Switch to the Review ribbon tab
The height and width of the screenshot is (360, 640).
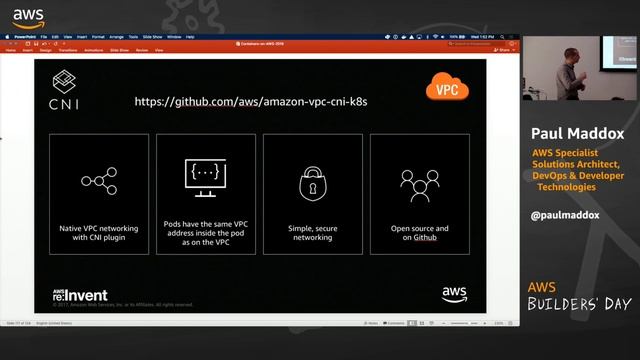point(142,50)
